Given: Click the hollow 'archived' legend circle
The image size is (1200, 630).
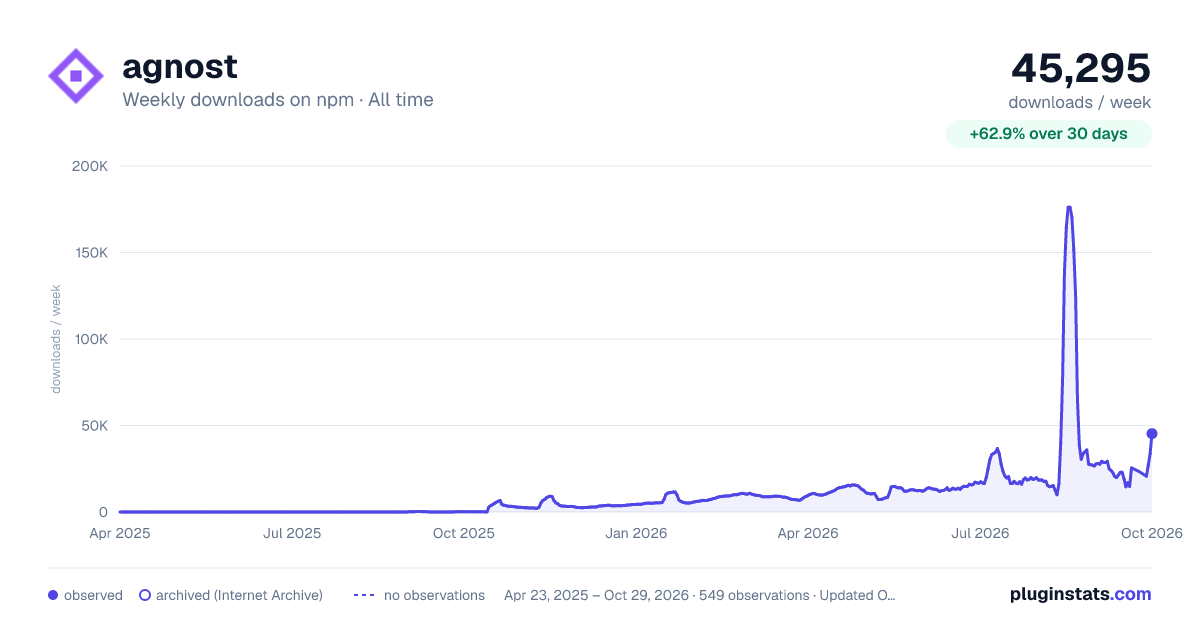Looking at the screenshot, I should pos(144,595).
